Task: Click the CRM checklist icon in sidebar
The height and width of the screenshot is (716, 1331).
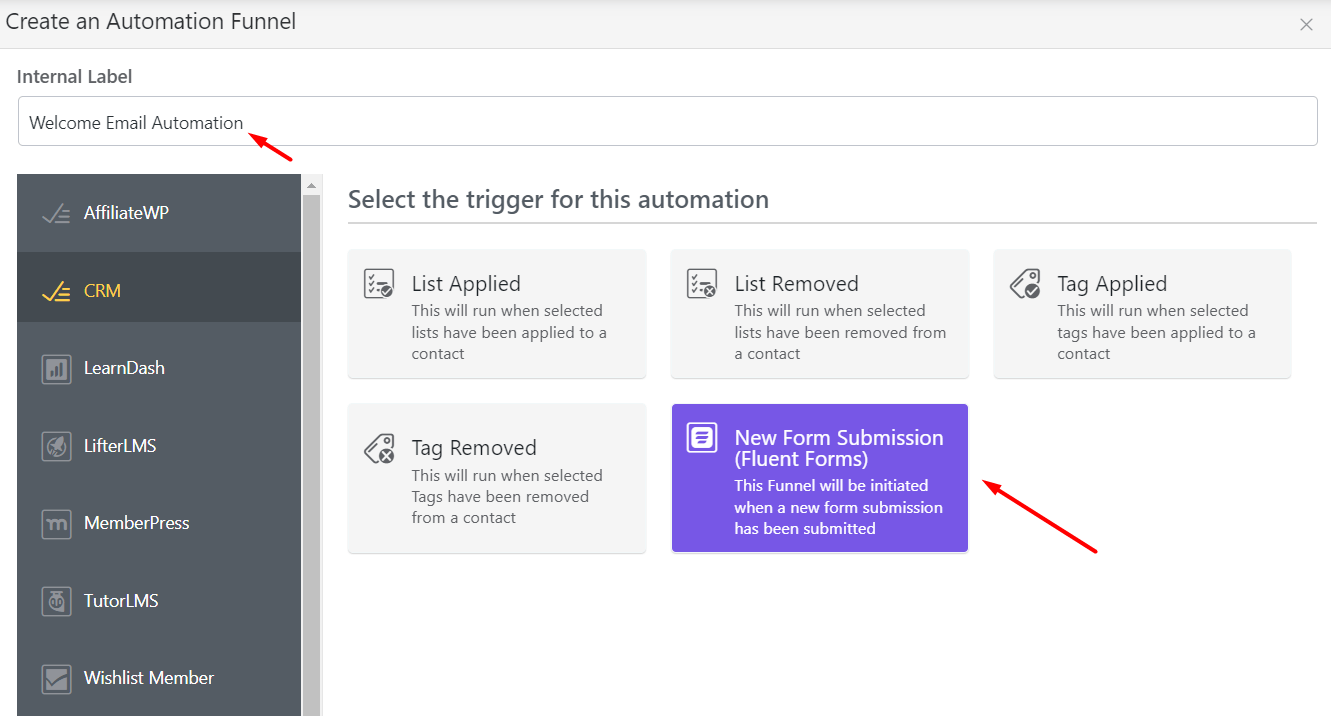Action: point(56,291)
